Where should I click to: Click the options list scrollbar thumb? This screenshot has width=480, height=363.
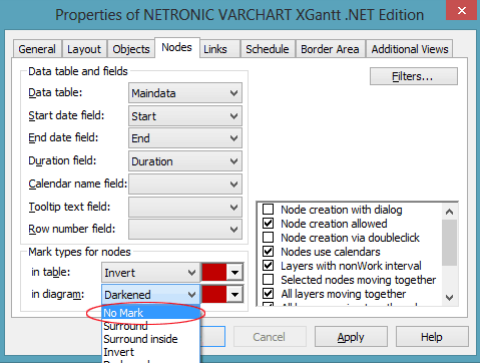pos(449,243)
